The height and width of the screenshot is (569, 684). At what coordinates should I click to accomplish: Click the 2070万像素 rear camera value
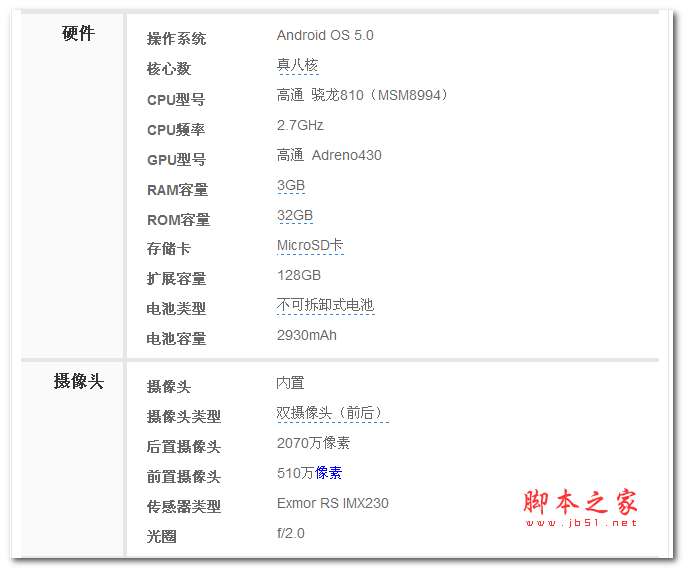click(313, 444)
